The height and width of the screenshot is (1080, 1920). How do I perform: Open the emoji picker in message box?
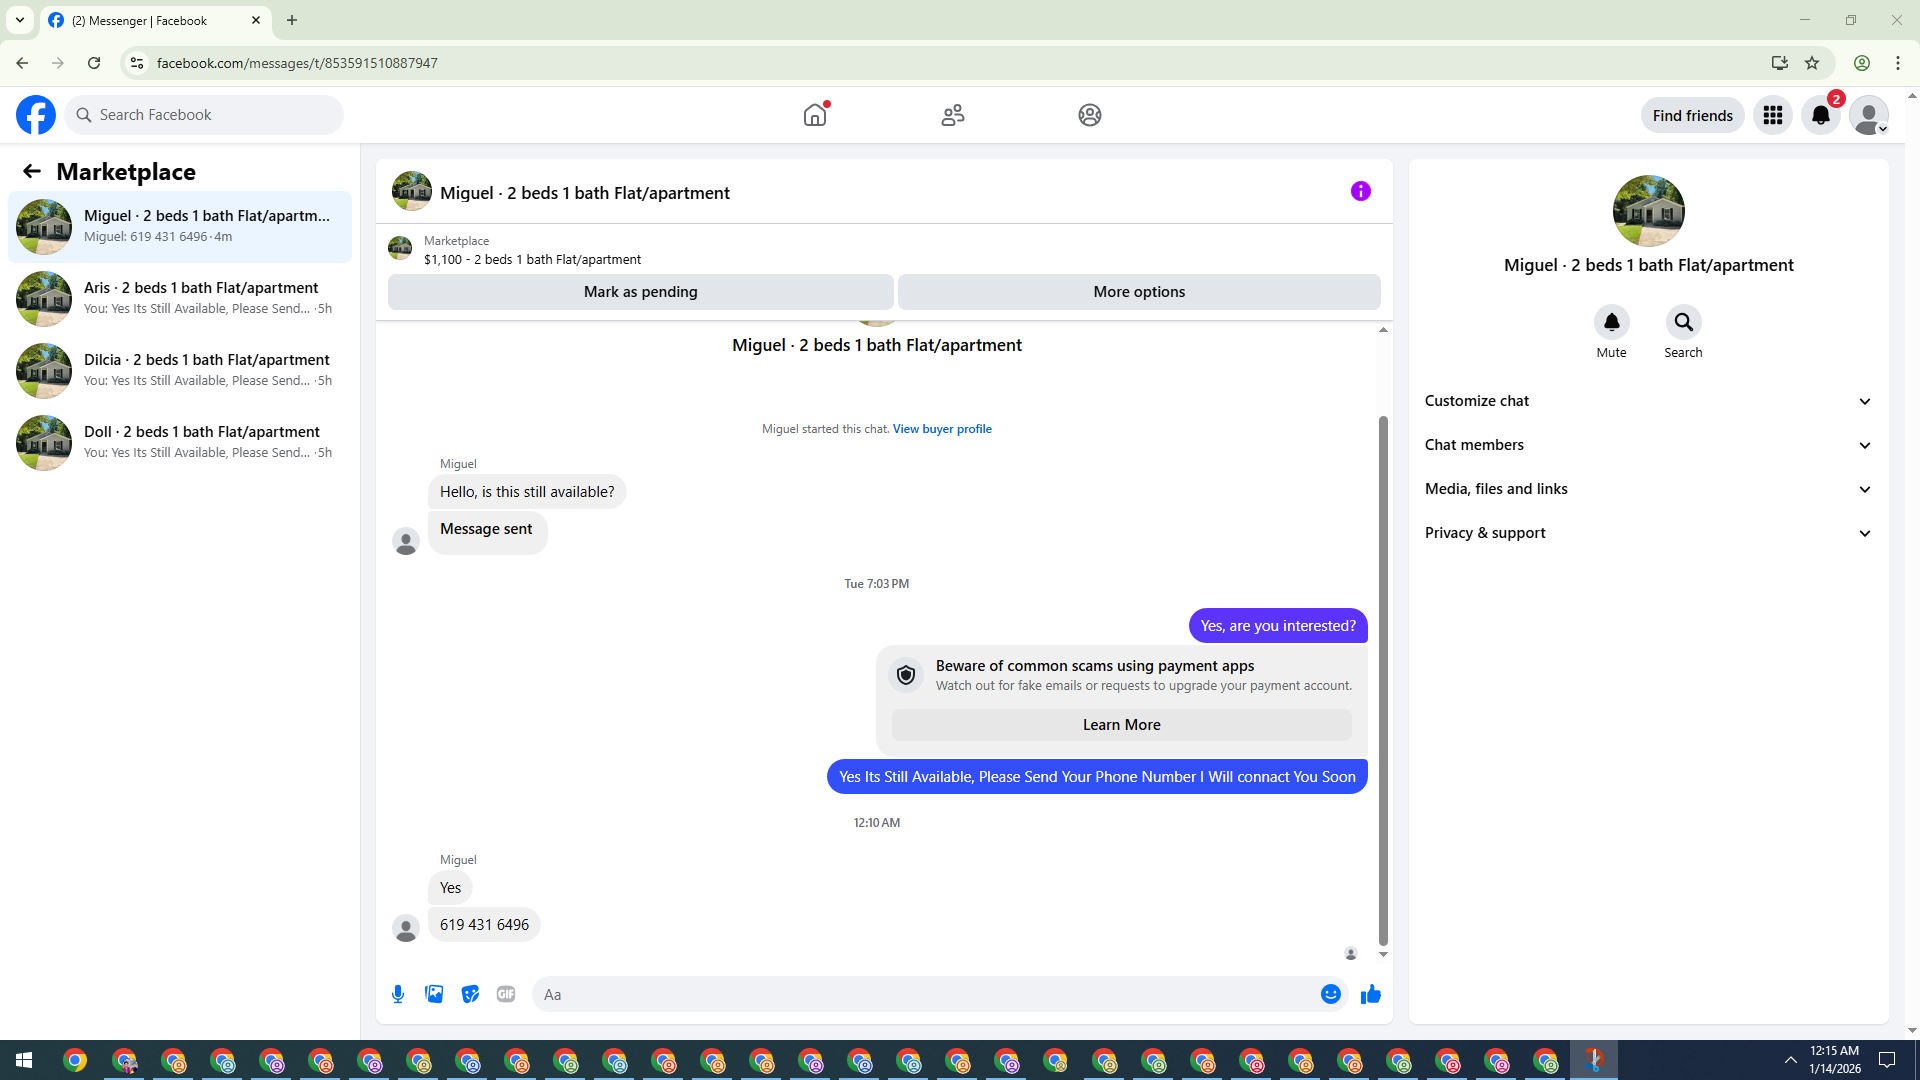click(x=1330, y=994)
